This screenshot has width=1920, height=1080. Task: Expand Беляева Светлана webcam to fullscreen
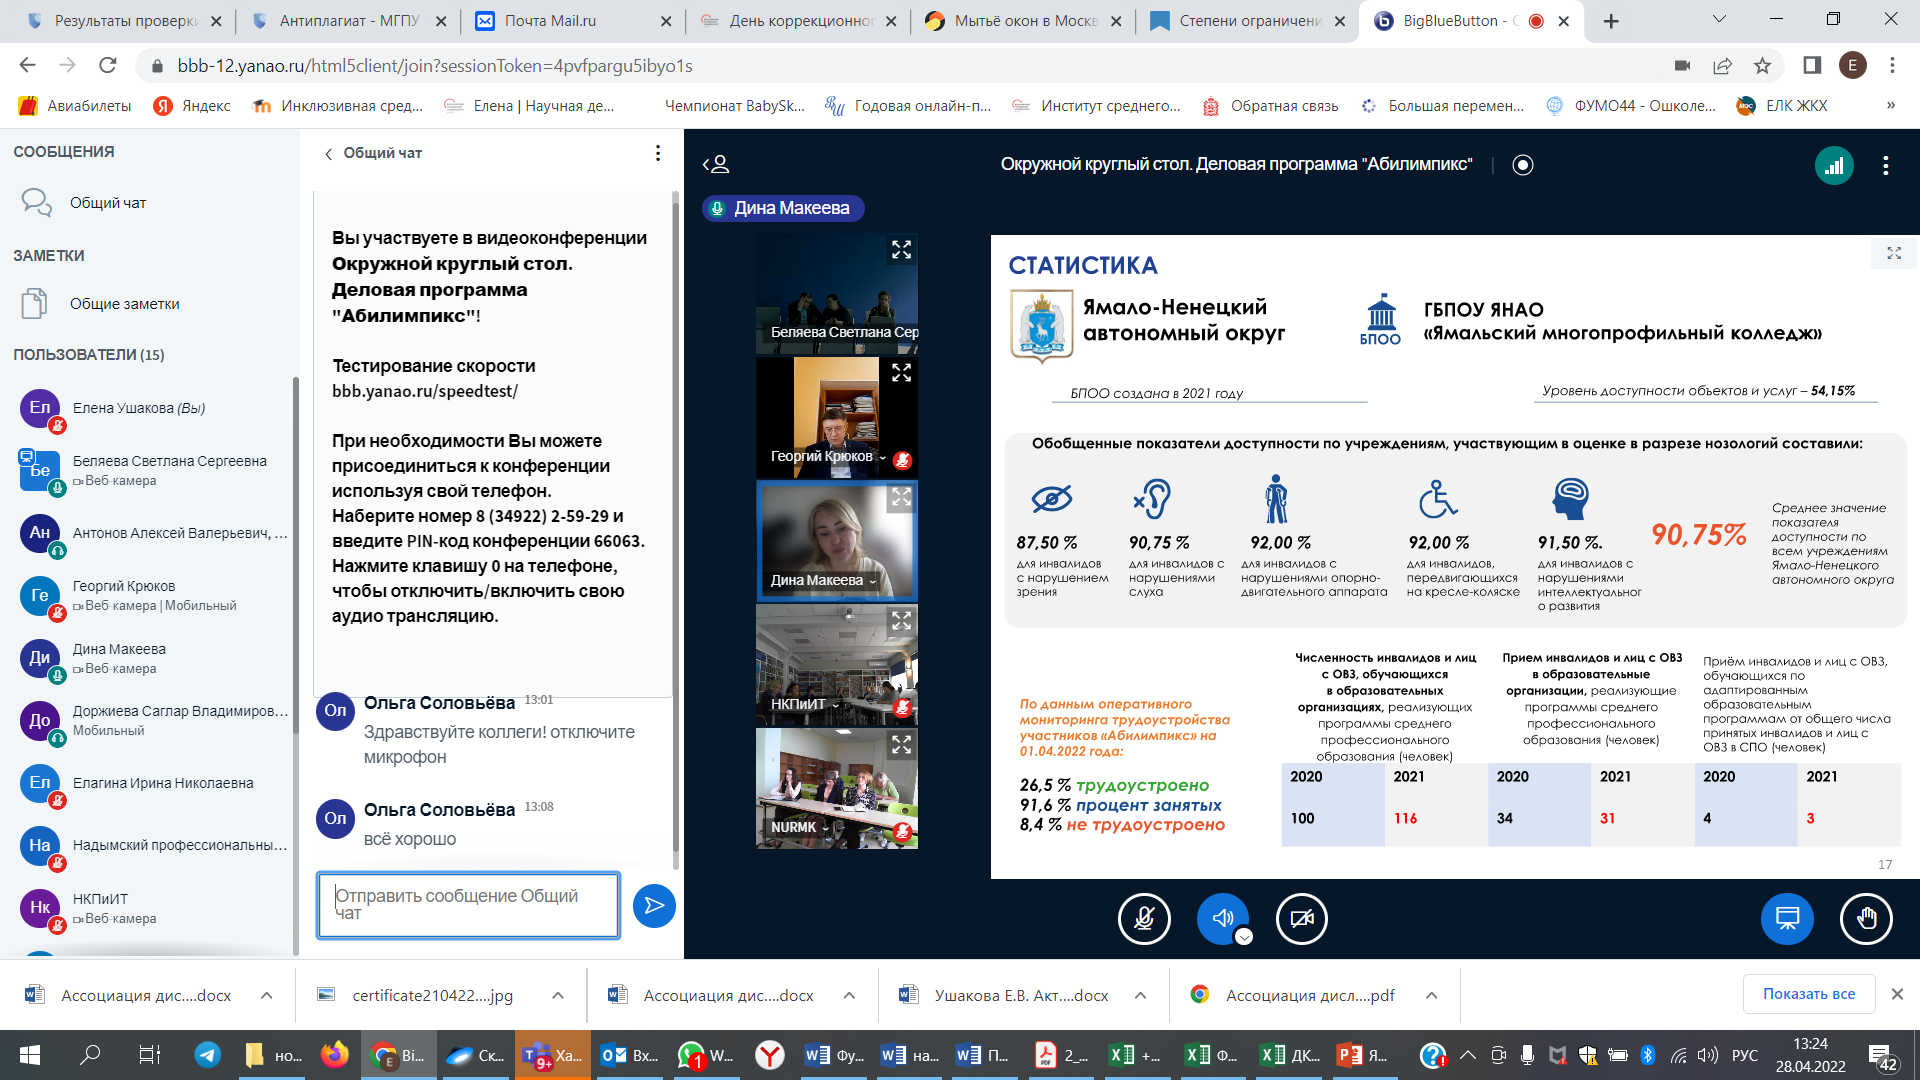(x=901, y=250)
